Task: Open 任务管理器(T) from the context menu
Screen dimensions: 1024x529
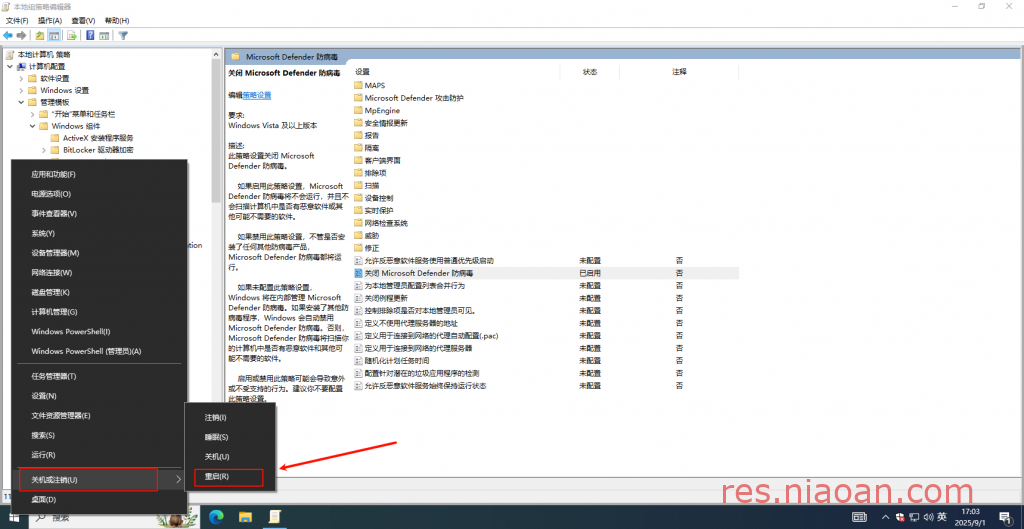Action: 100,376
